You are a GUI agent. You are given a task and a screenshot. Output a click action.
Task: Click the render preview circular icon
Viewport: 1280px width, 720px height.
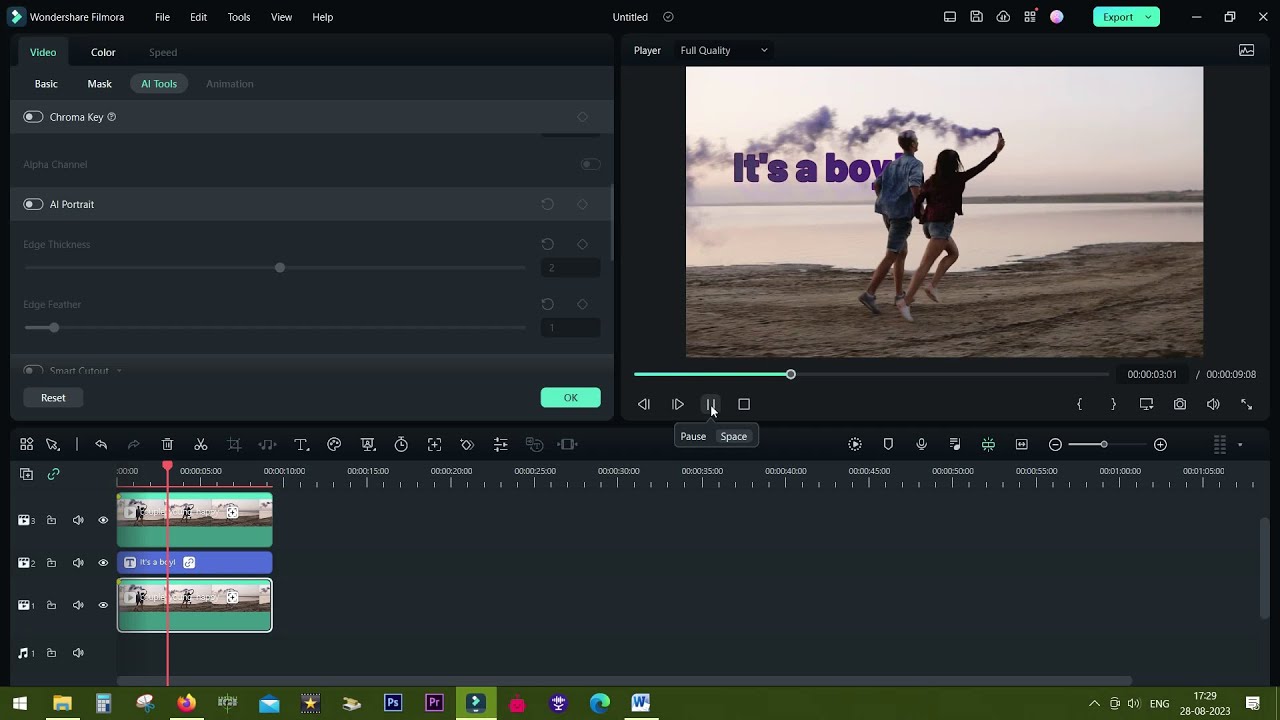pos(855,444)
